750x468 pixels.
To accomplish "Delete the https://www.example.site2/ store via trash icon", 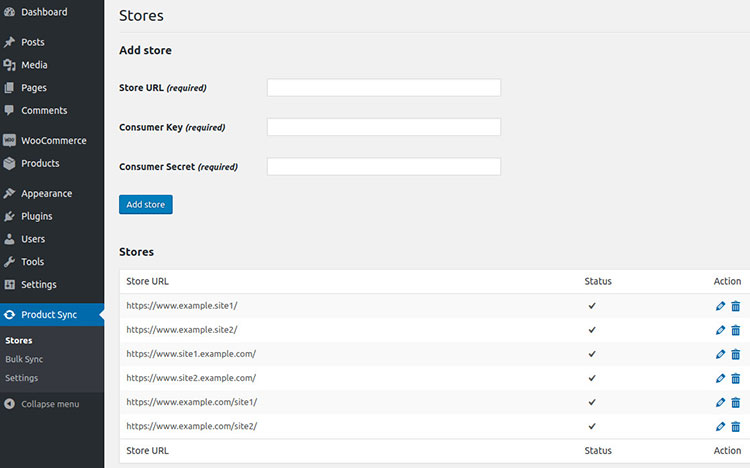I will tap(736, 330).
